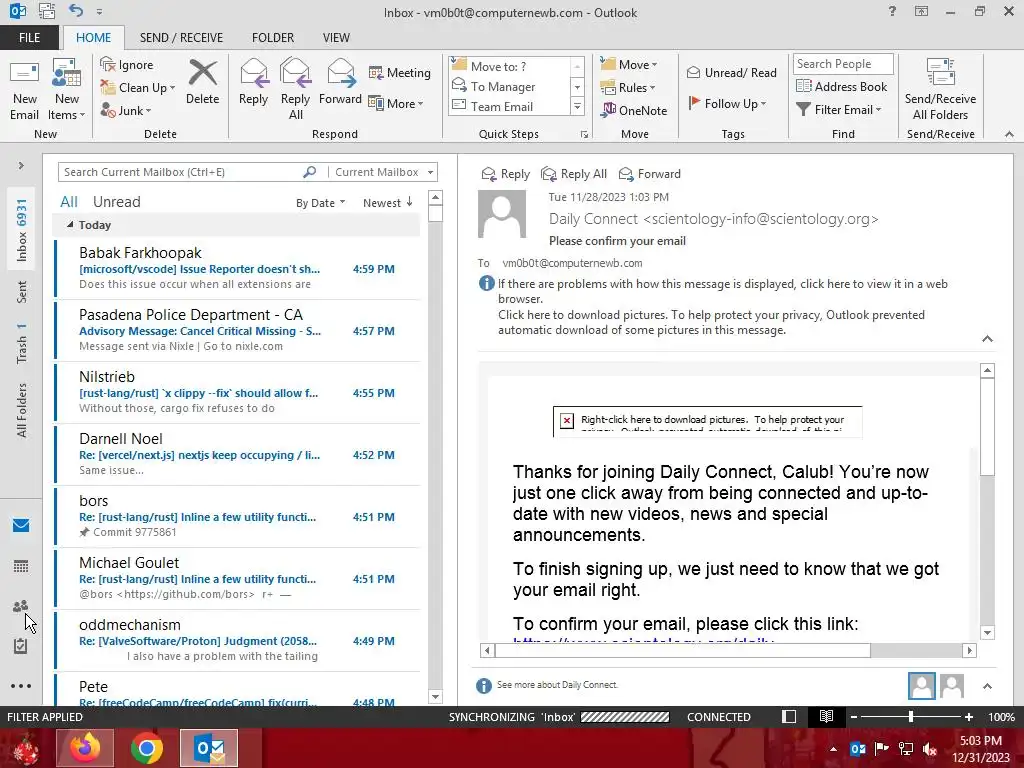Collapse the ribbon
This screenshot has width=1024, height=768.
tap(1009, 134)
